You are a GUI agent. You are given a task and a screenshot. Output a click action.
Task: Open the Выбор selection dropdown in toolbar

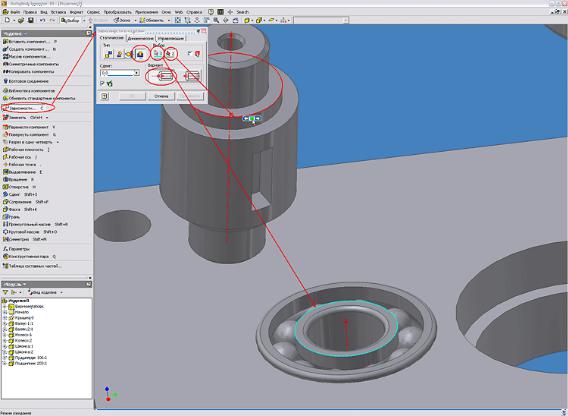click(84, 21)
